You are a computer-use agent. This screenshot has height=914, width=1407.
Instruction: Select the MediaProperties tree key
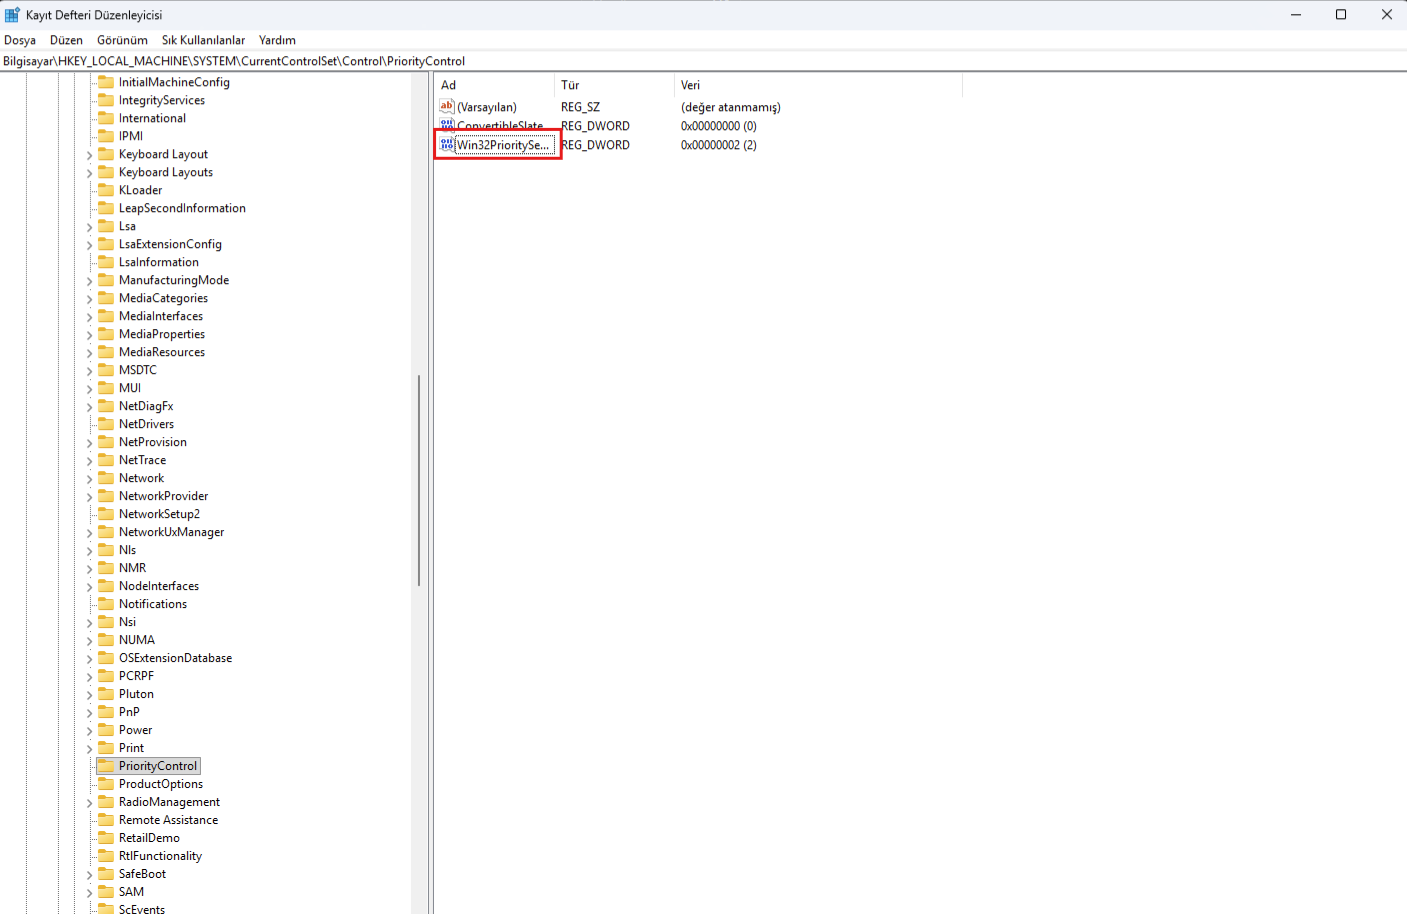click(x=162, y=334)
